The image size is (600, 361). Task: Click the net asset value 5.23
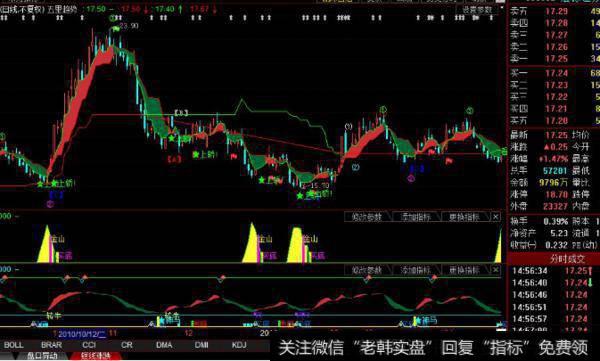click(559, 233)
